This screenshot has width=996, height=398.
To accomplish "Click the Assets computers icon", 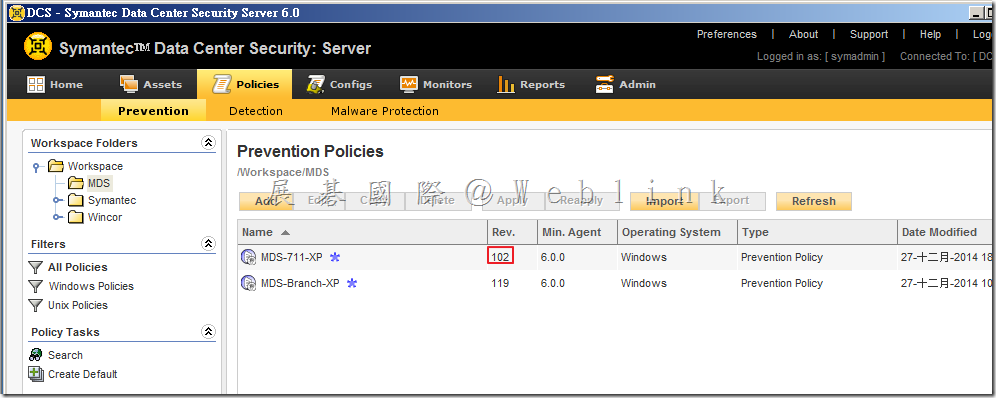I will click(x=128, y=84).
